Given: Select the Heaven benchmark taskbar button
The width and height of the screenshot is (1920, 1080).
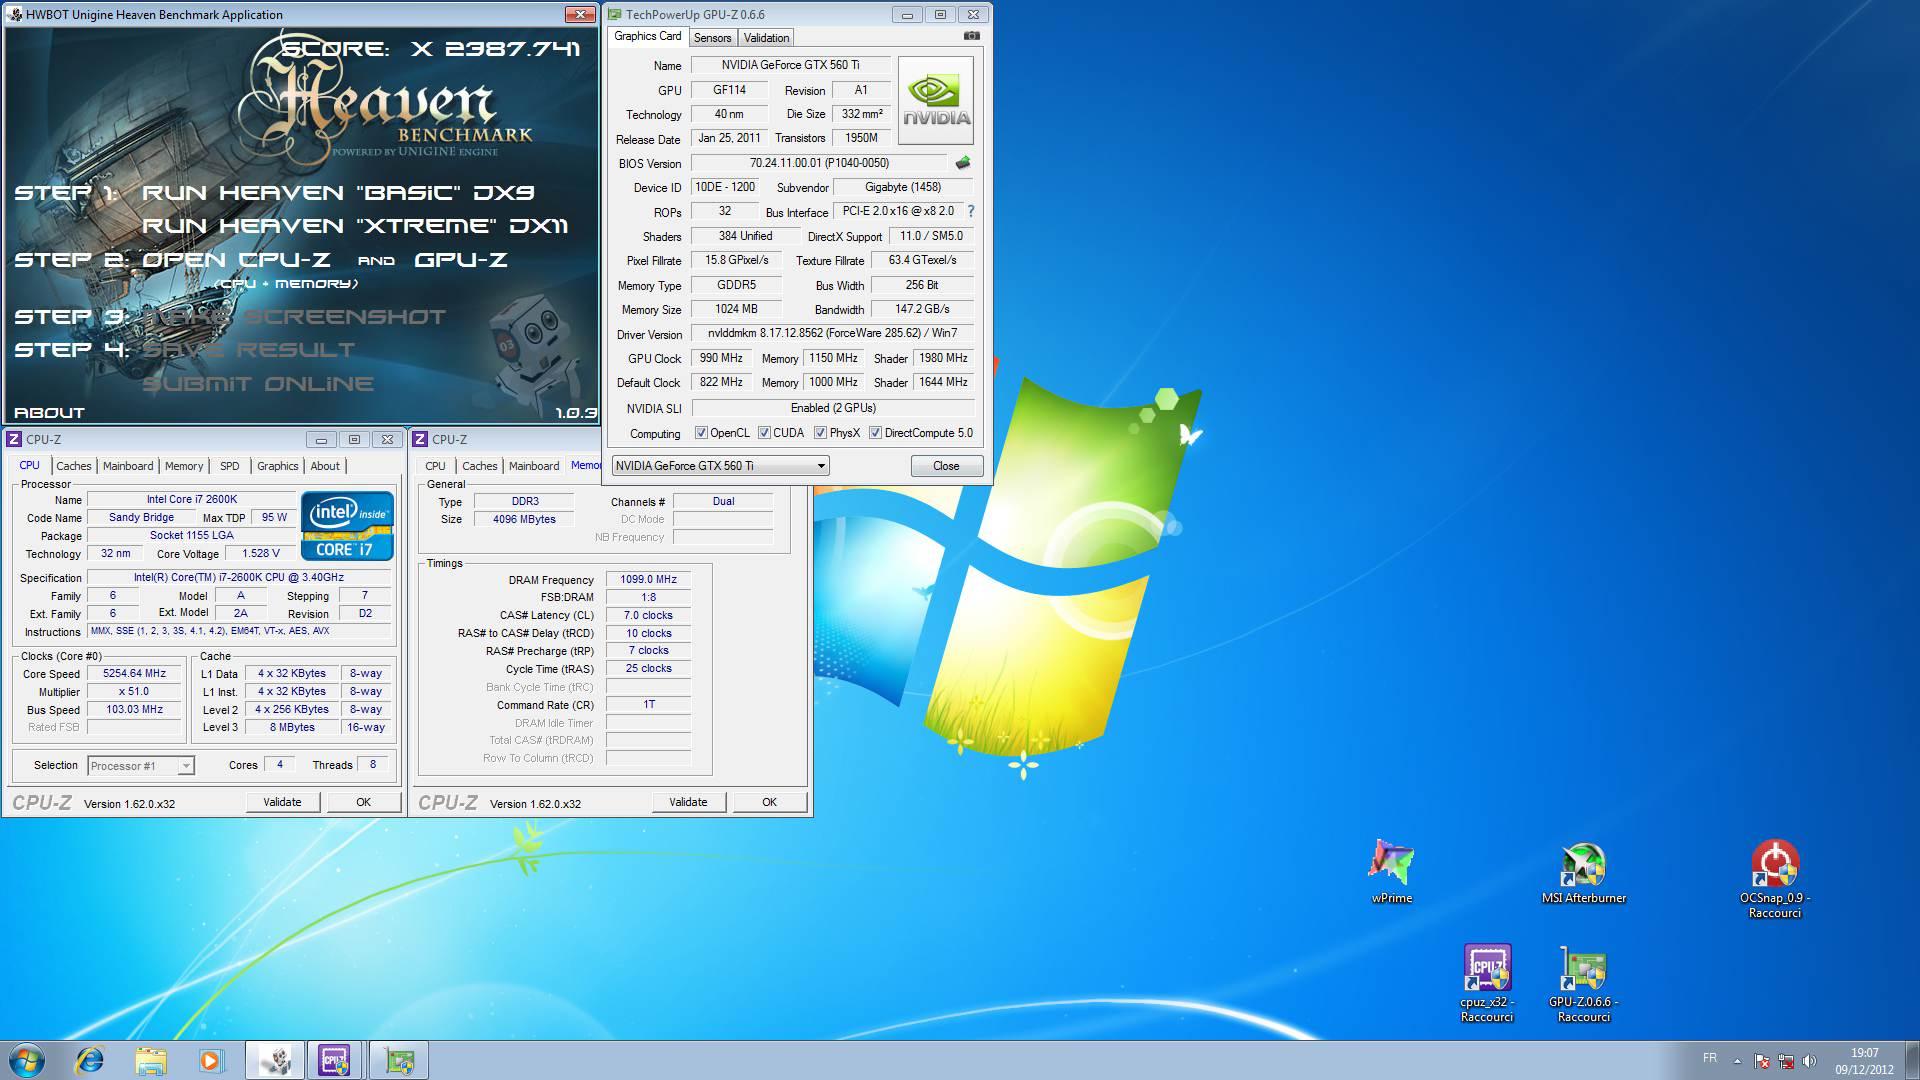Looking at the screenshot, I should (275, 1060).
